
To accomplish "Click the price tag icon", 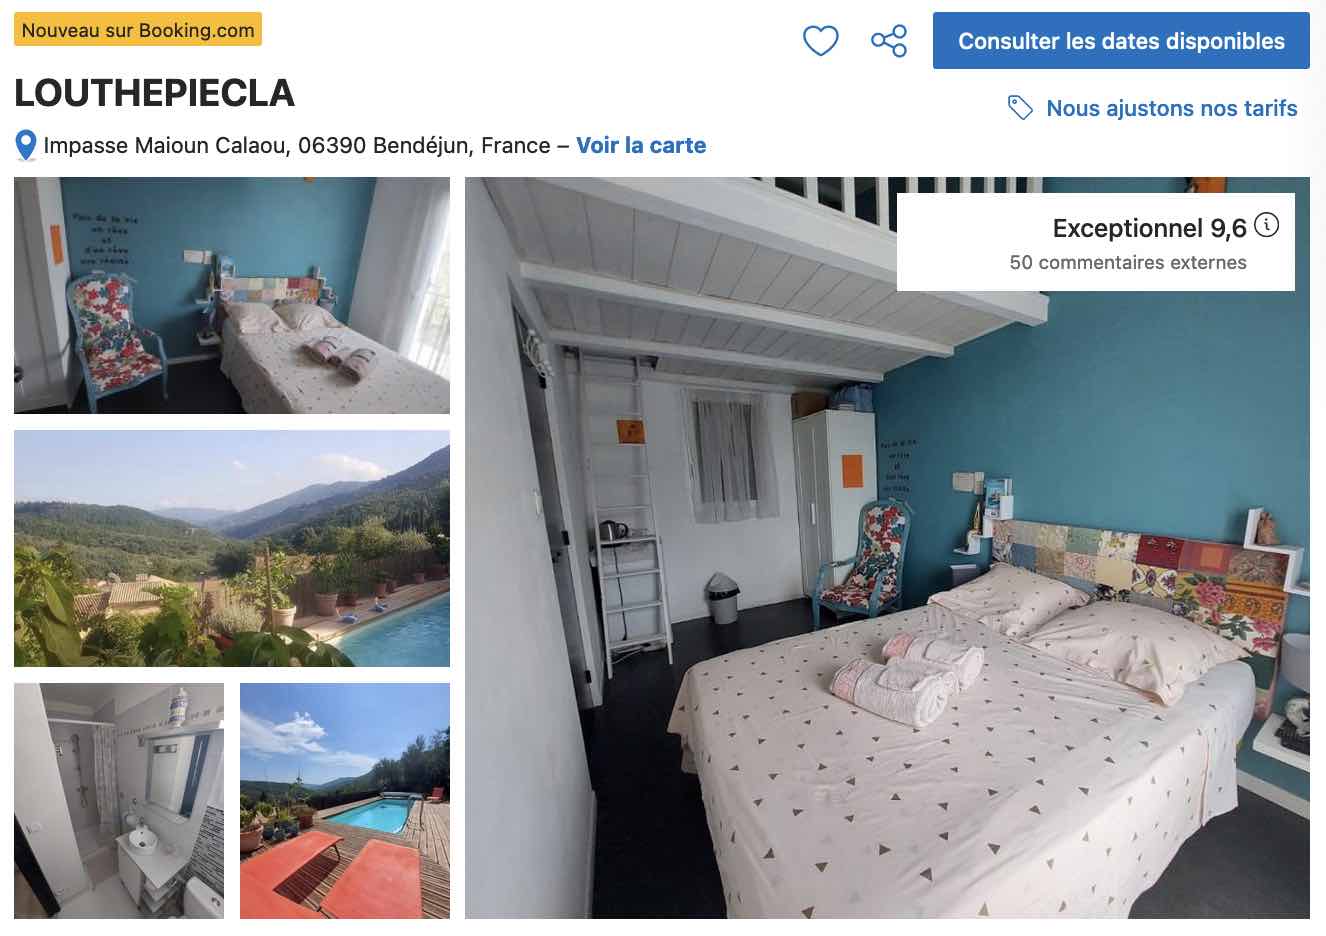I will pyautogui.click(x=1020, y=108).
